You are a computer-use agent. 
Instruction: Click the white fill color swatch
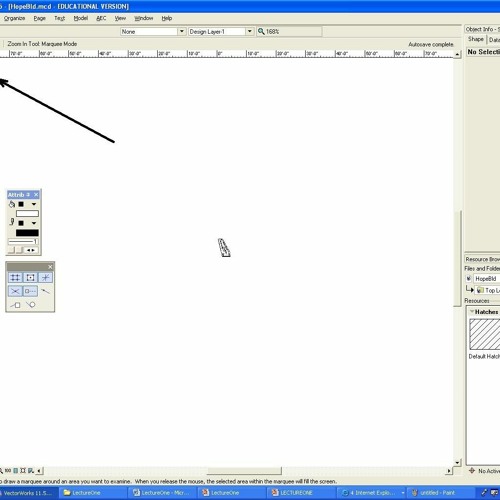(27, 214)
